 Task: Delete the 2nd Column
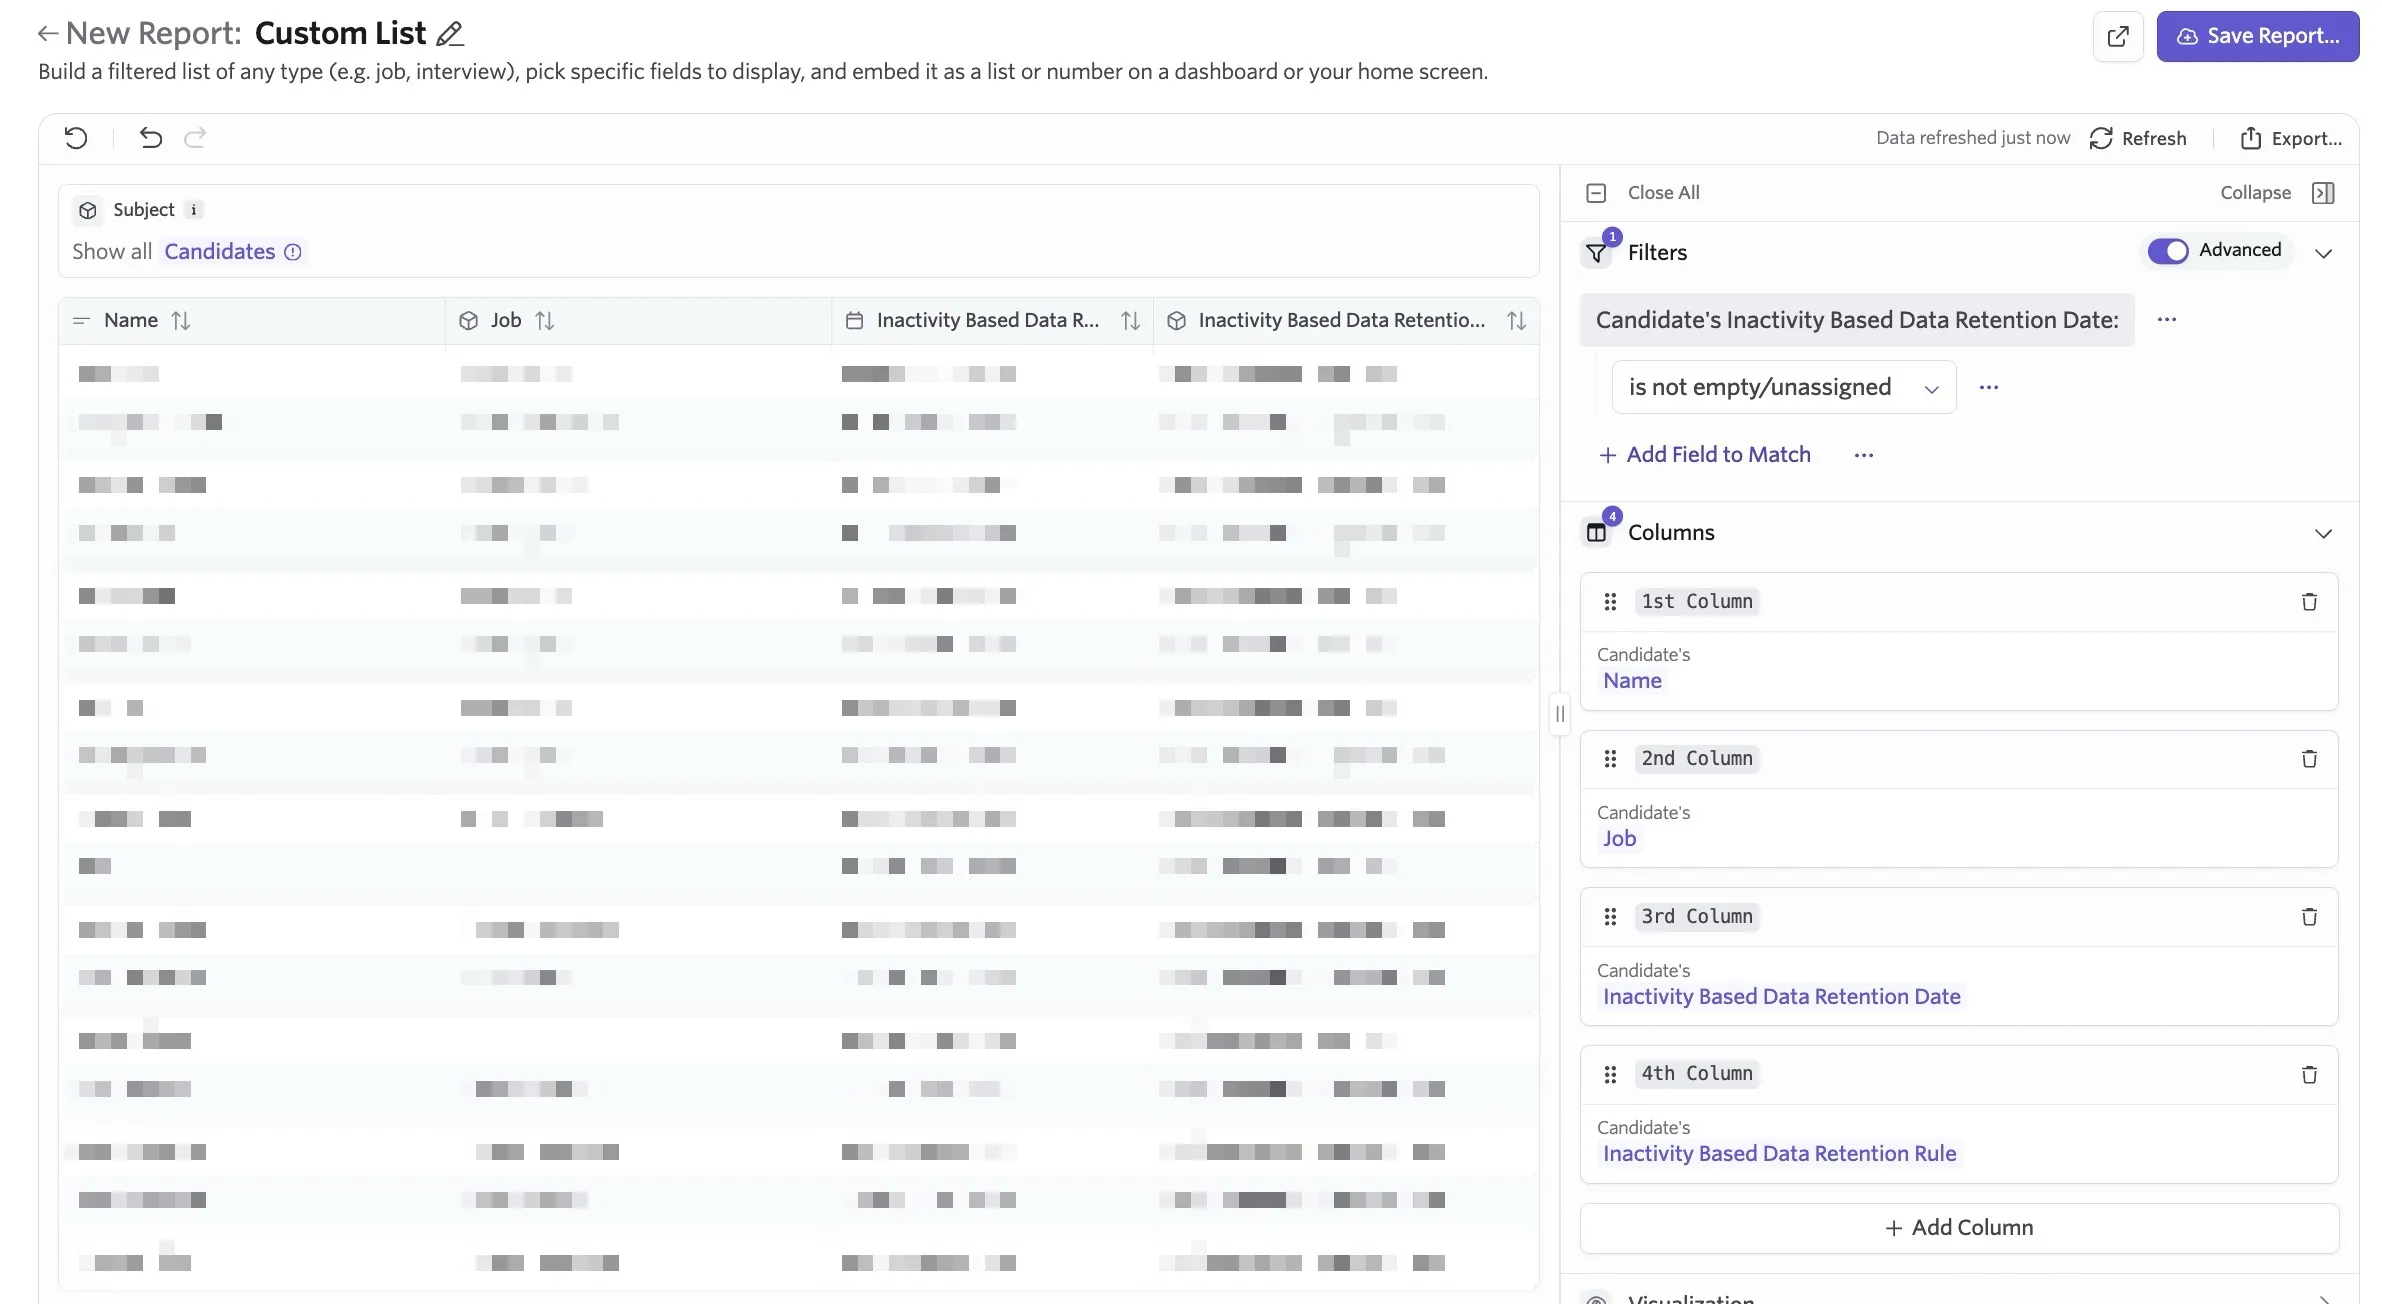tap(2309, 759)
